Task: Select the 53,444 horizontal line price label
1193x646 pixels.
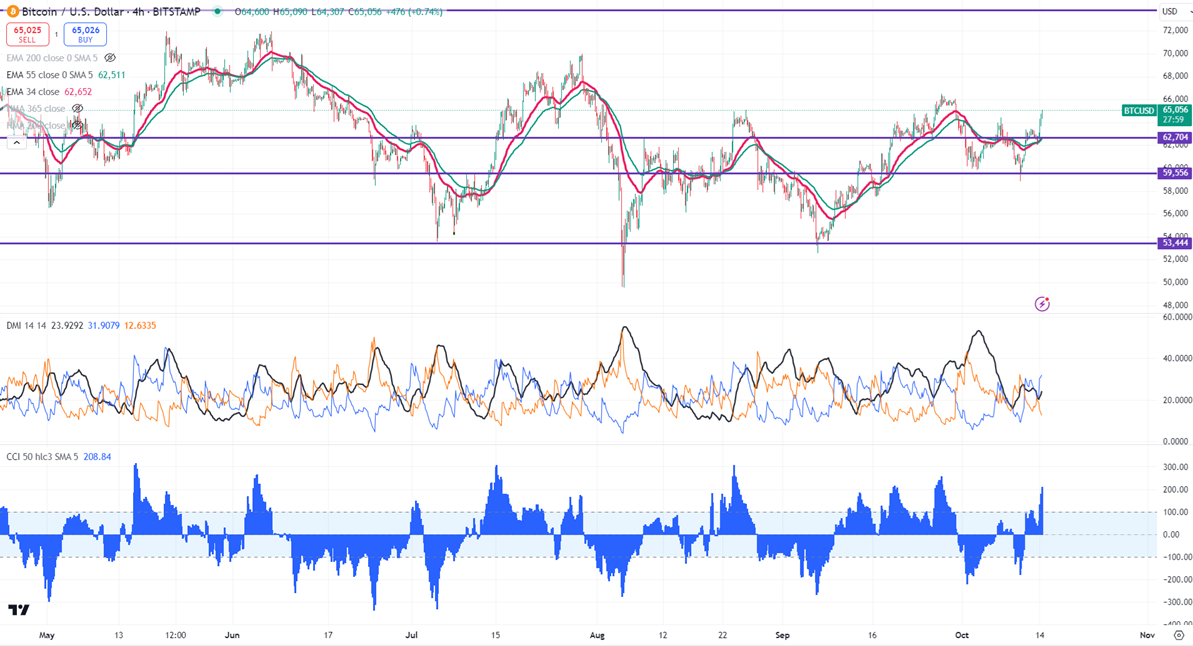Action: [x=1174, y=243]
